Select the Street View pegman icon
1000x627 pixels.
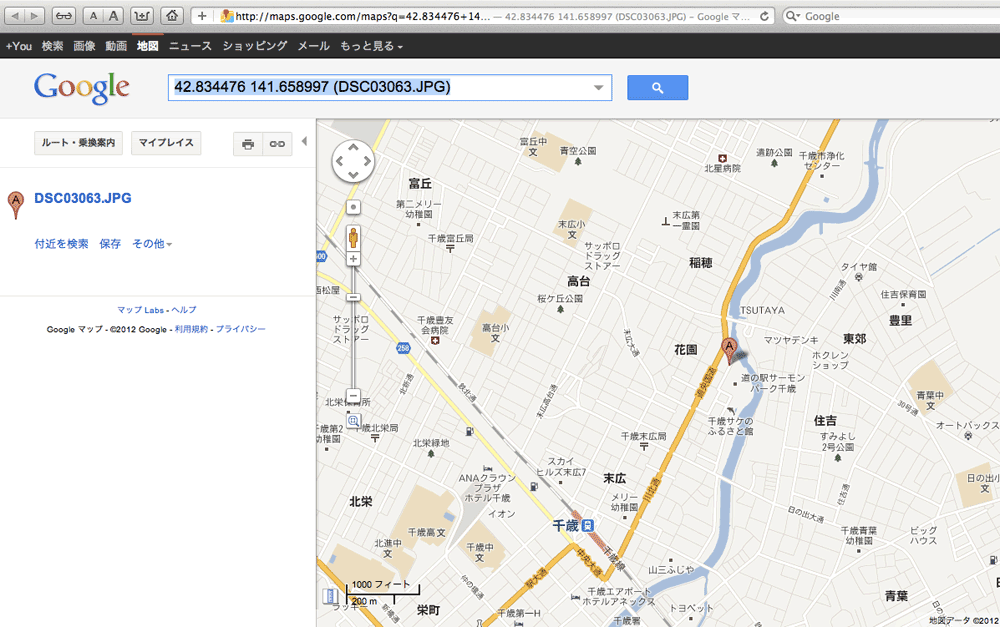pos(353,238)
